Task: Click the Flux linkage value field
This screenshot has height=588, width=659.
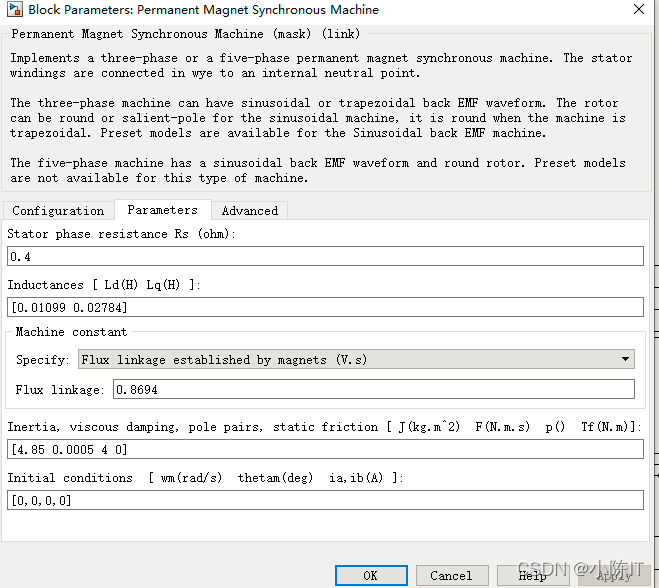Action: (374, 389)
